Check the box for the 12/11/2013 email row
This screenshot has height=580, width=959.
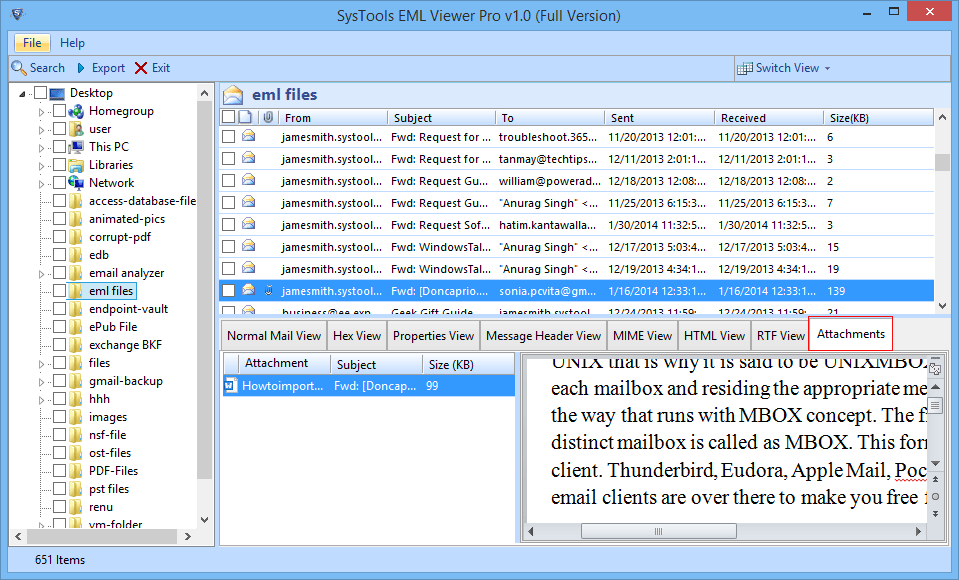point(228,158)
